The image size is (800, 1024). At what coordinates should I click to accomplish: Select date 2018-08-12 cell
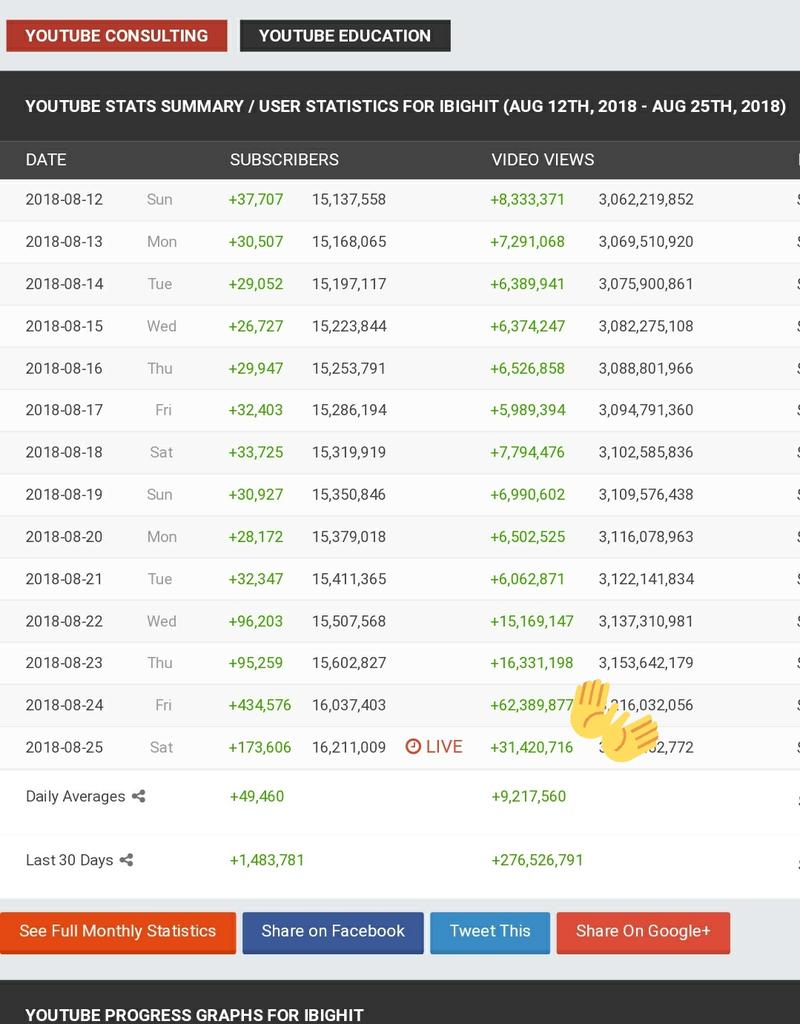click(64, 199)
